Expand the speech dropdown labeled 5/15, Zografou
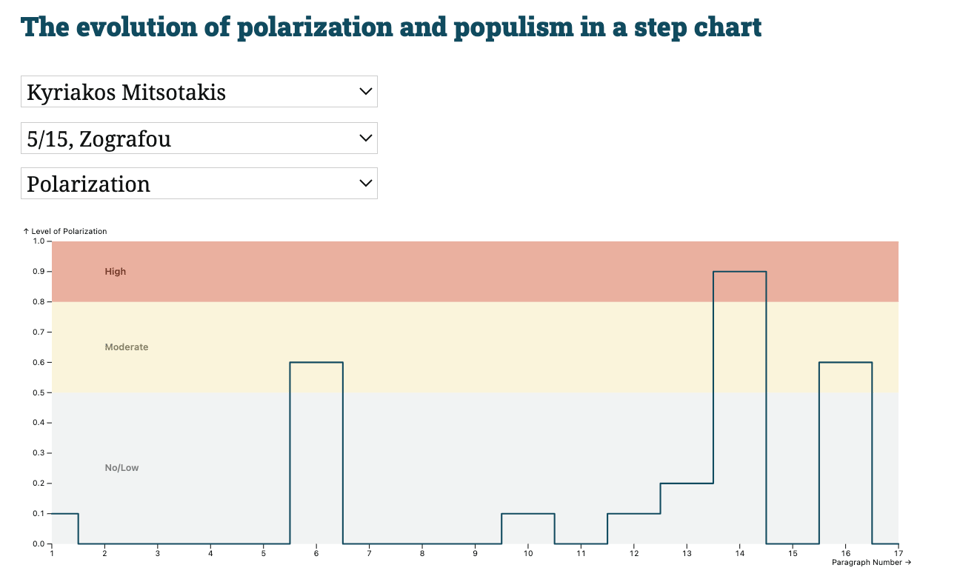960x582 pixels. (x=199, y=137)
